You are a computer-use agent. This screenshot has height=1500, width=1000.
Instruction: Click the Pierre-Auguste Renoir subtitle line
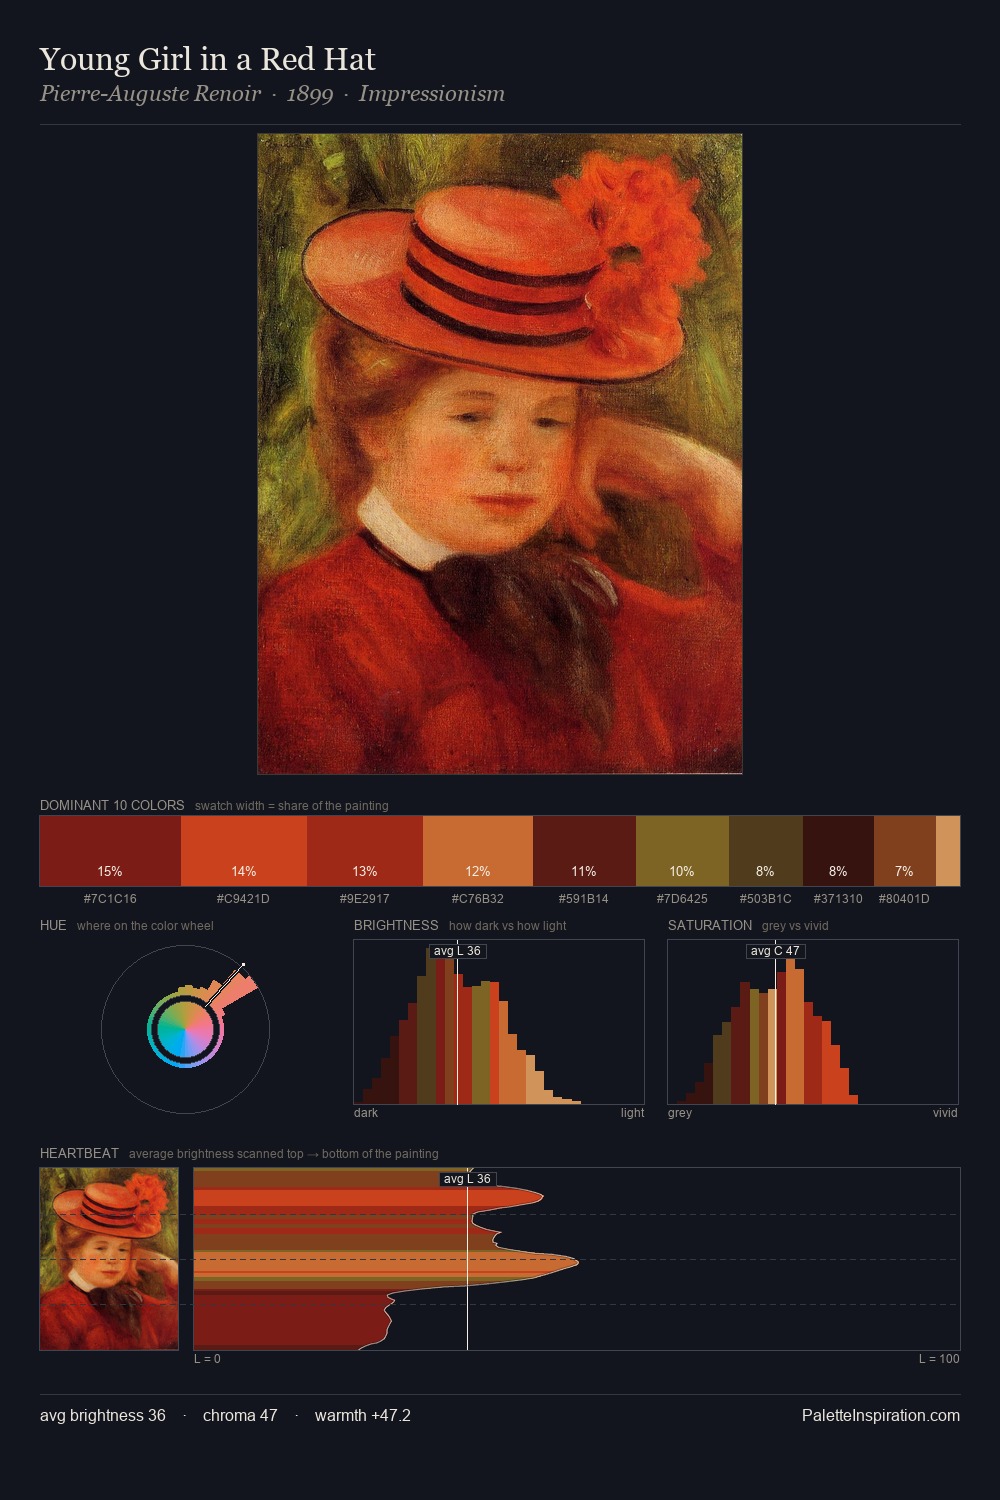point(272,94)
